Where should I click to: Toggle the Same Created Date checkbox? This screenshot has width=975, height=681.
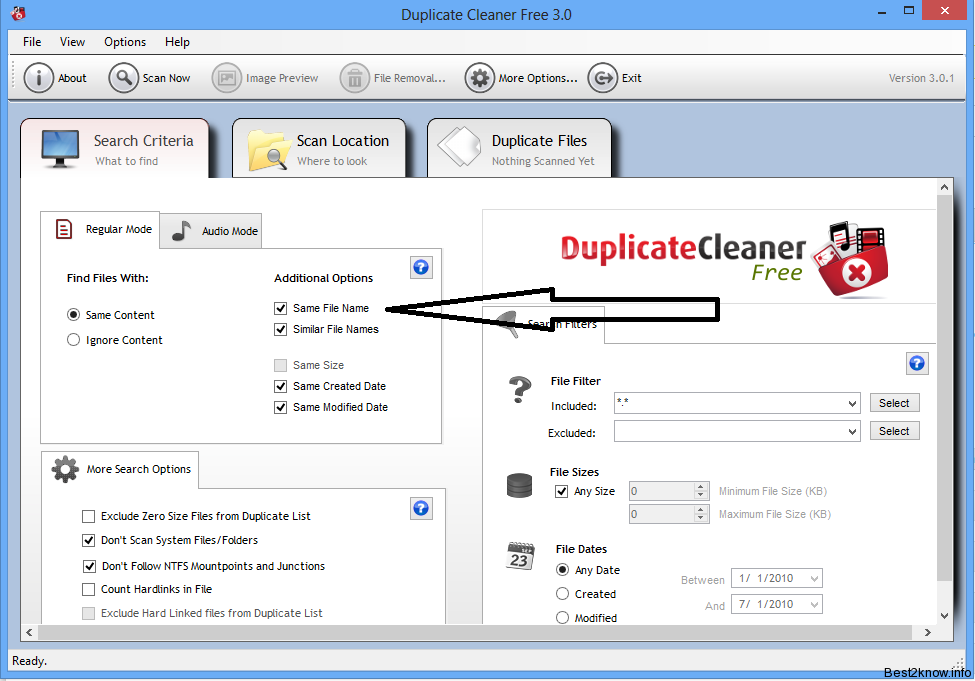pos(280,386)
